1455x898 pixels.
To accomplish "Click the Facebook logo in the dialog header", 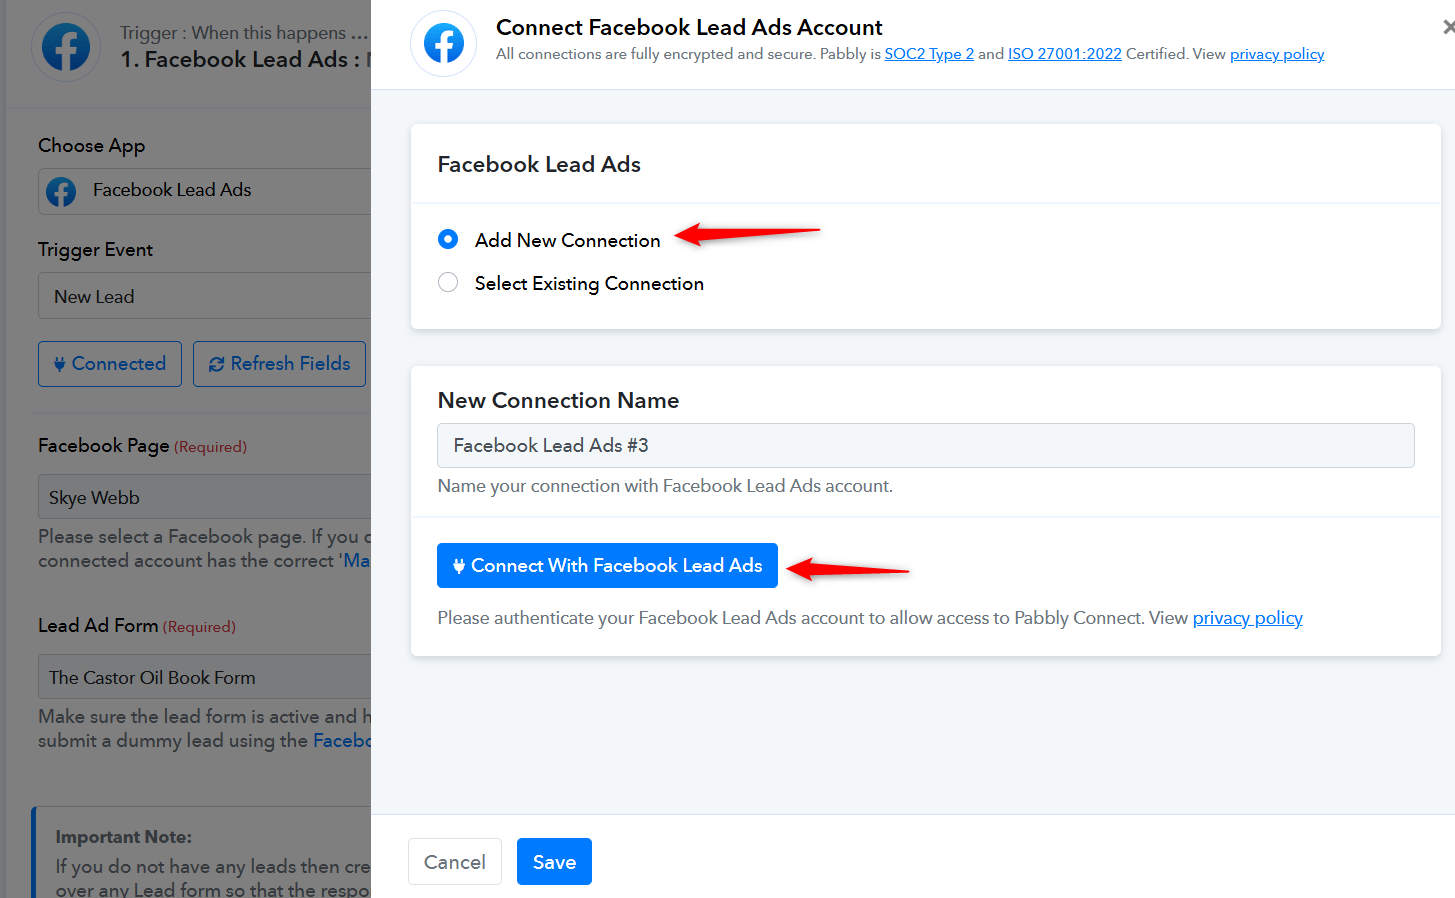I will pos(443,43).
